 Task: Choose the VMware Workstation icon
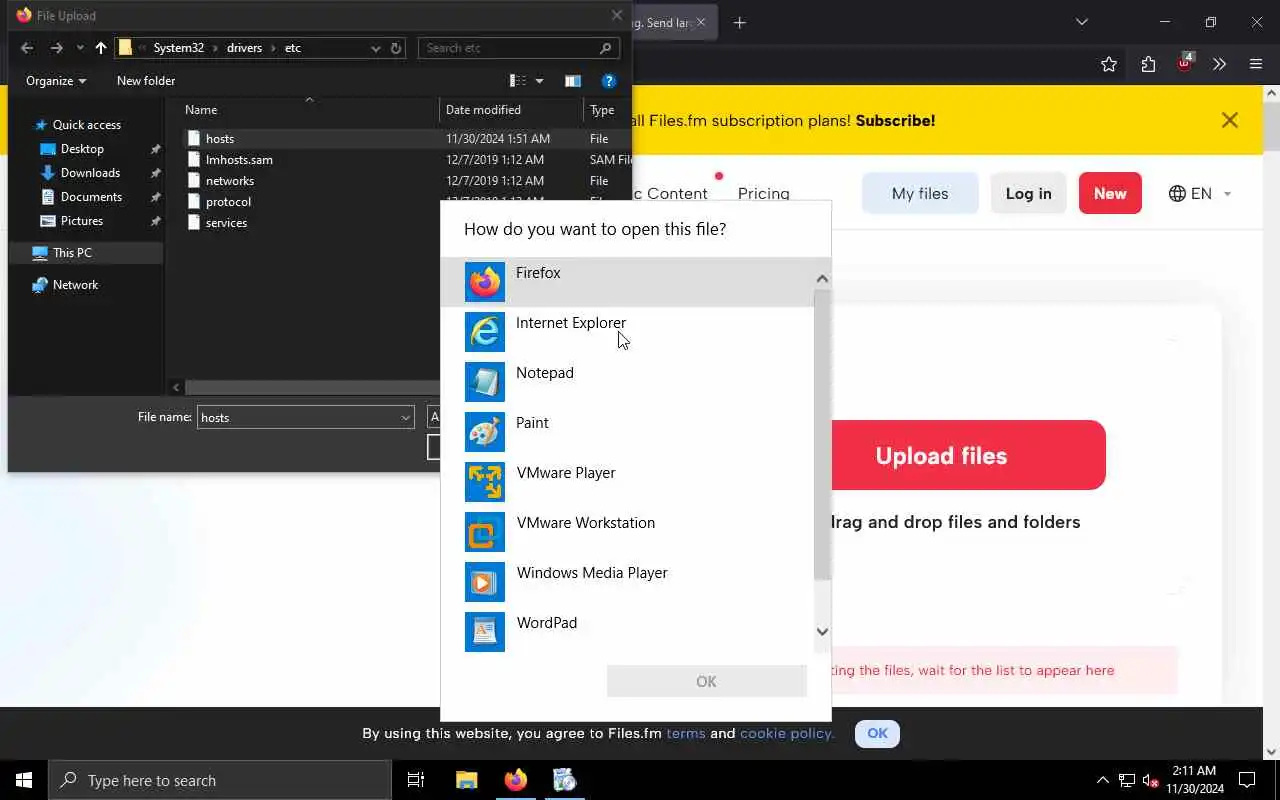click(x=485, y=532)
